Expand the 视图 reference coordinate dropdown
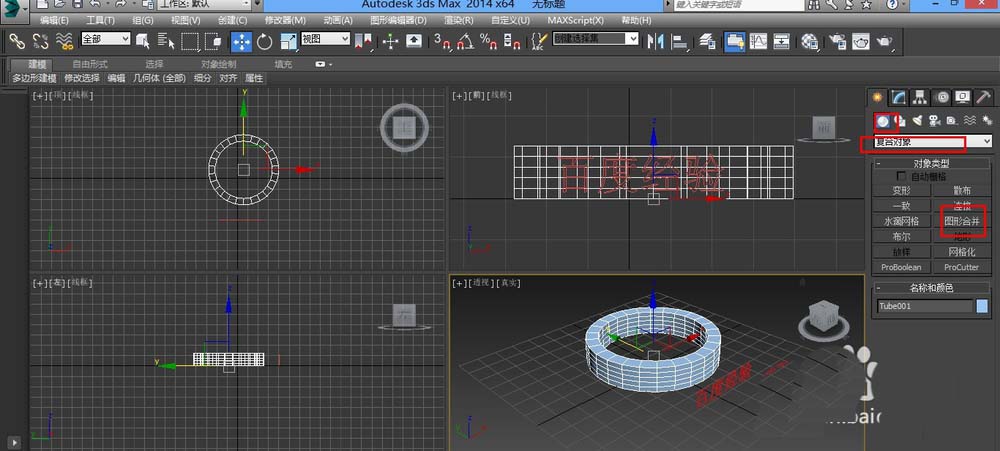The image size is (1000, 451). tap(325, 39)
